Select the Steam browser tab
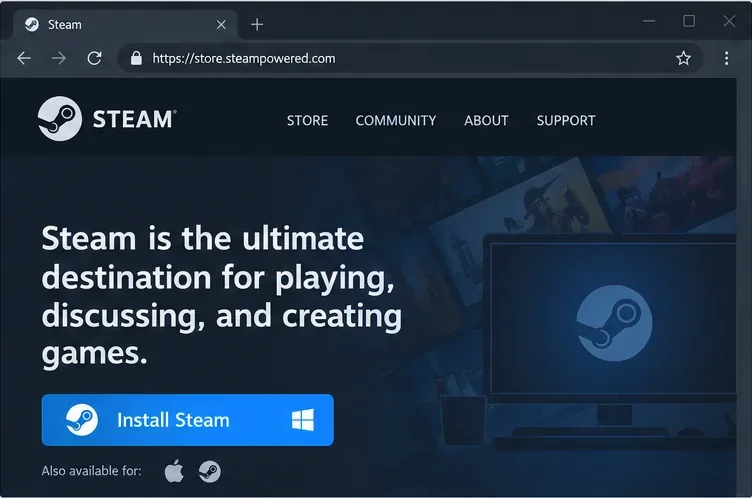752x498 pixels. pos(126,24)
